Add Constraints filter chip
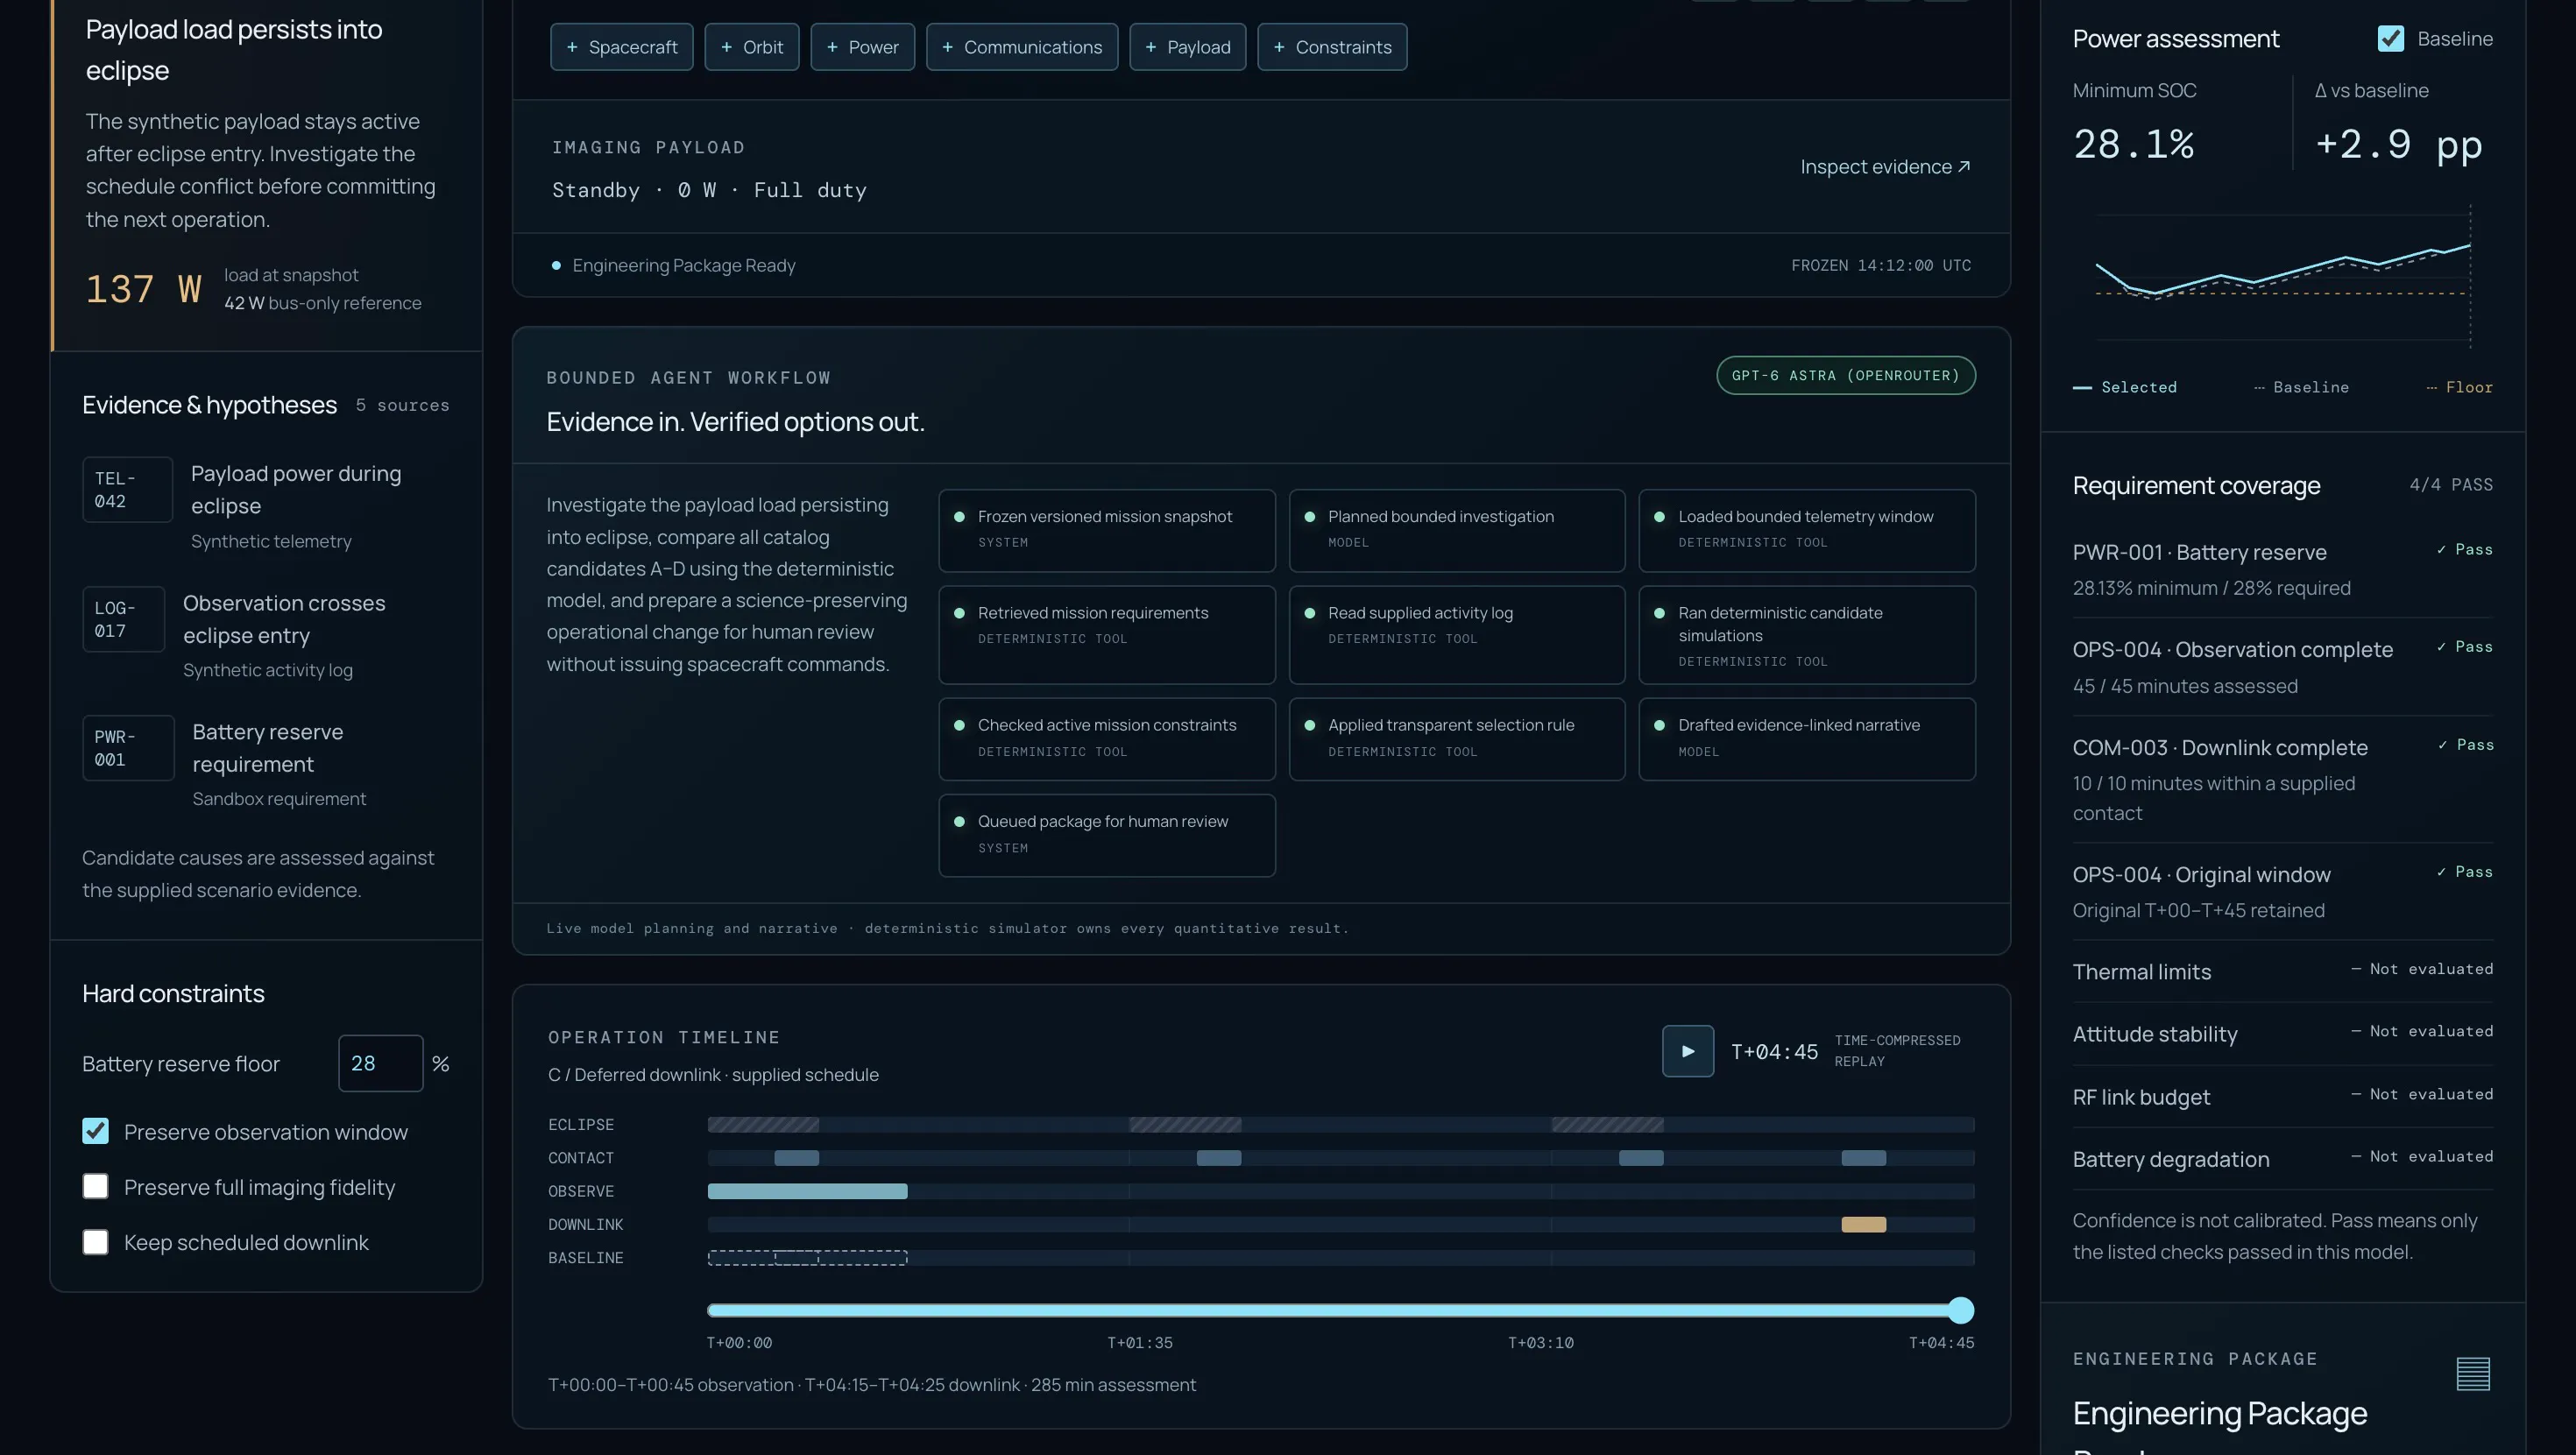This screenshot has width=2576, height=1455. (x=1332, y=47)
